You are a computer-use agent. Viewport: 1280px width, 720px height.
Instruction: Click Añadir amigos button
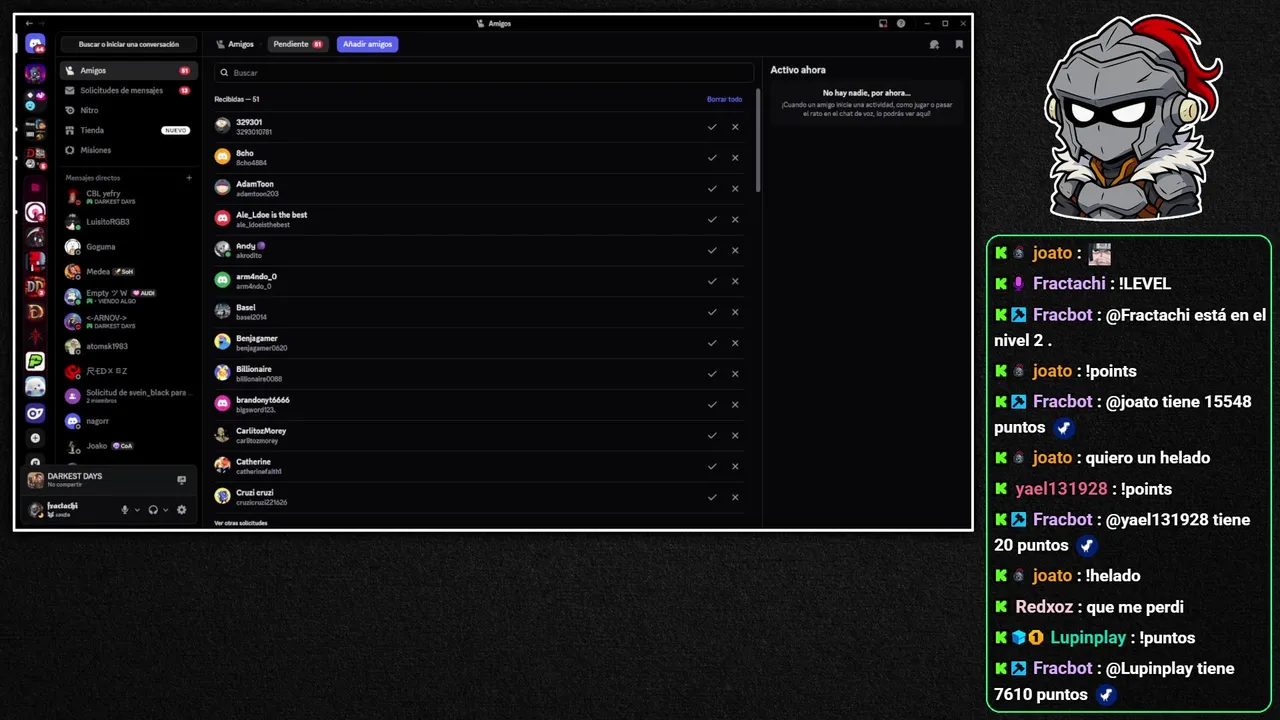pos(367,44)
